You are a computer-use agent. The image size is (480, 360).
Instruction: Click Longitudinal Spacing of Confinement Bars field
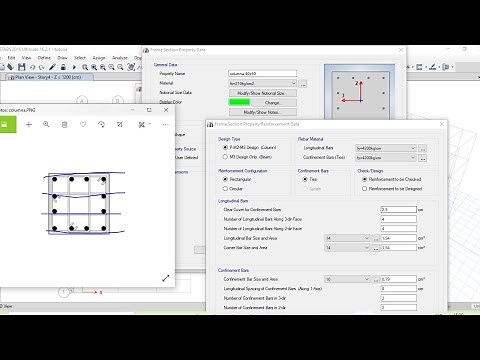pos(399,289)
